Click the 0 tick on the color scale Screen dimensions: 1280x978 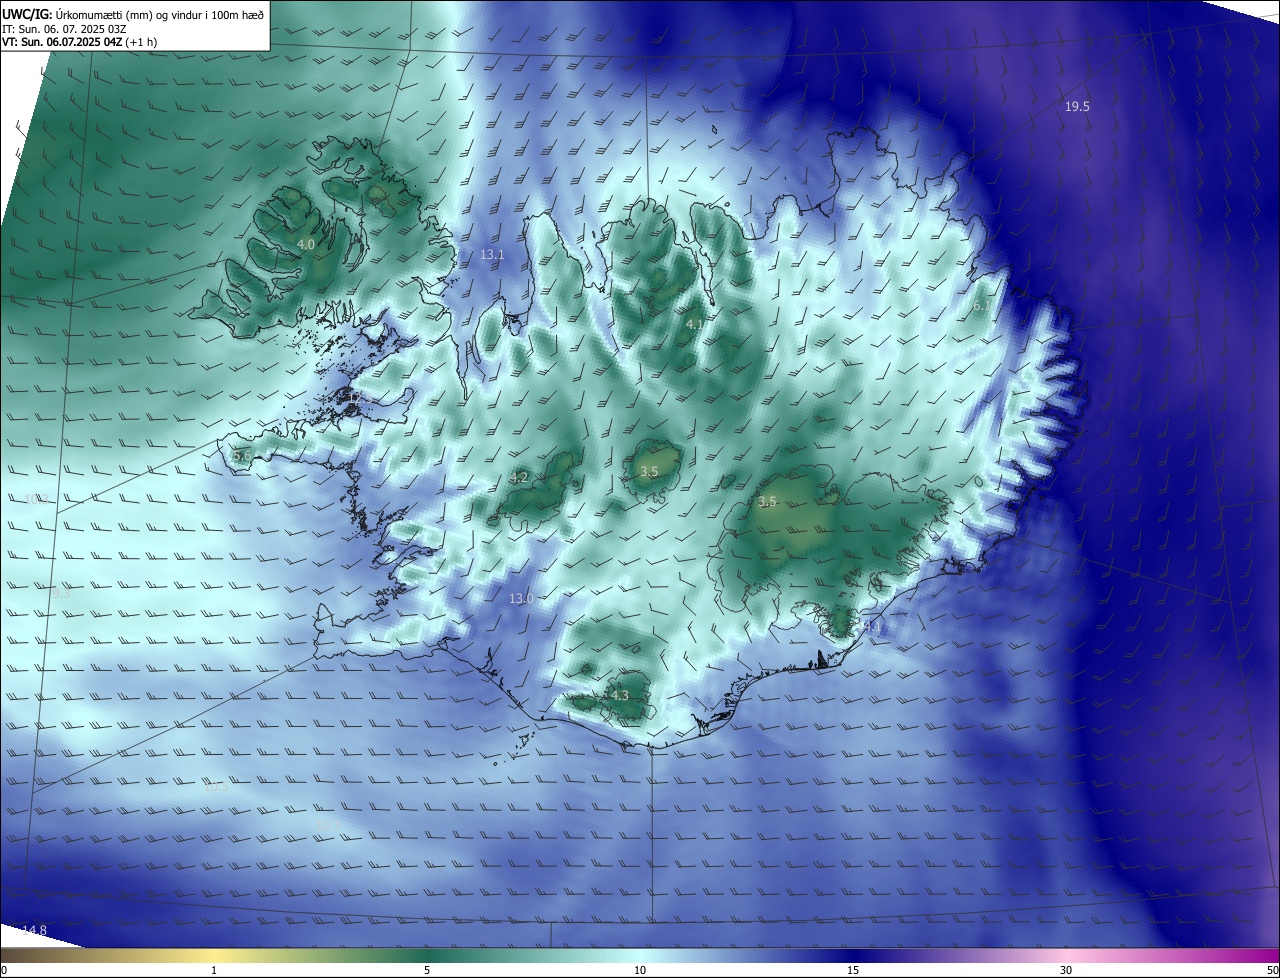[4, 970]
